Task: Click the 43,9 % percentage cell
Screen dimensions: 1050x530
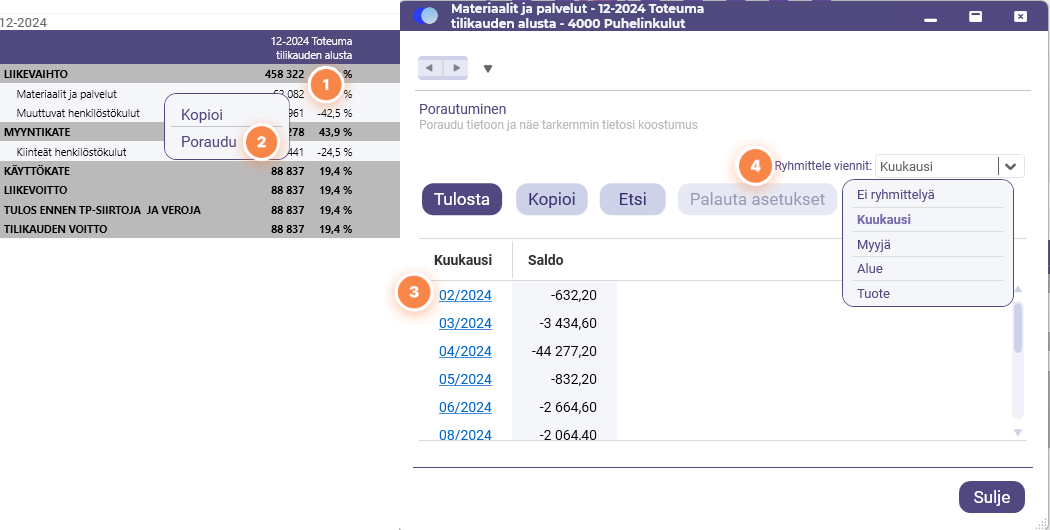Action: click(x=336, y=132)
